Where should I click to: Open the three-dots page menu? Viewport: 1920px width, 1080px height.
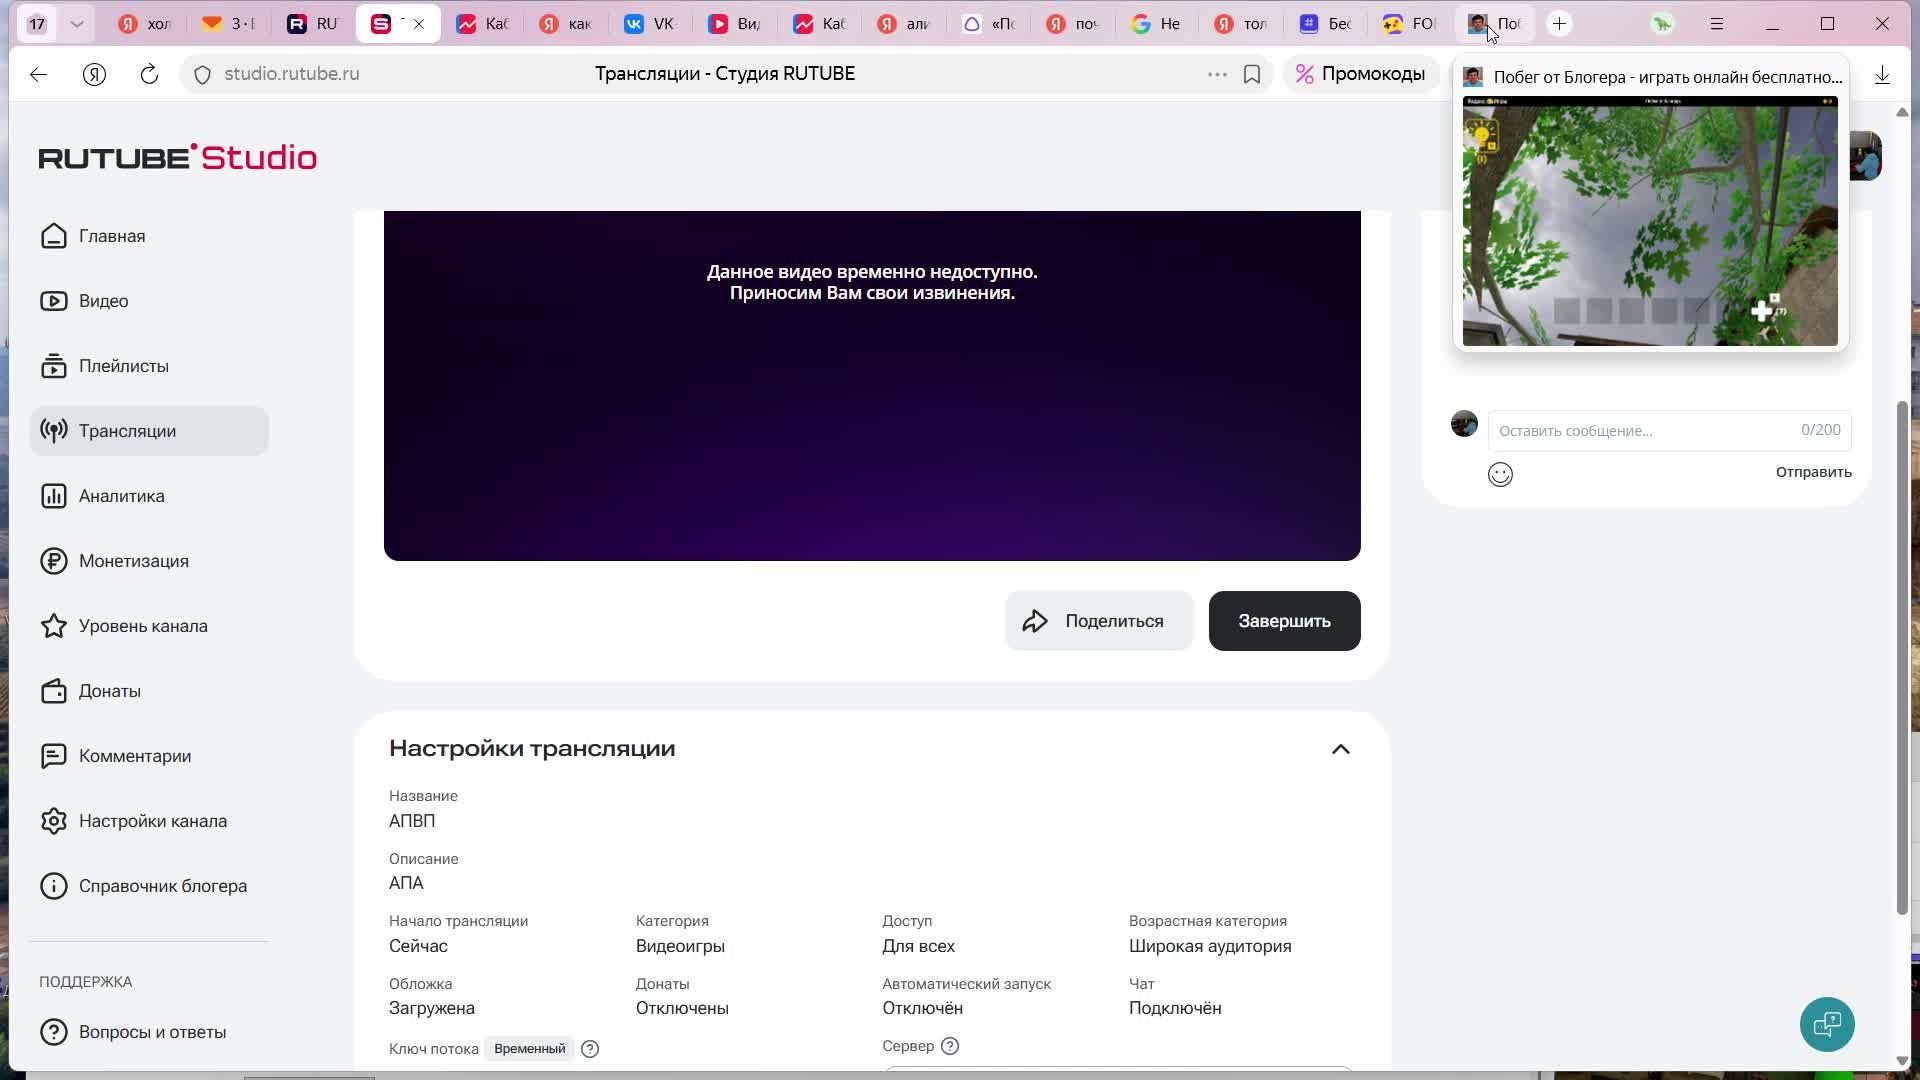[x=1217, y=74]
